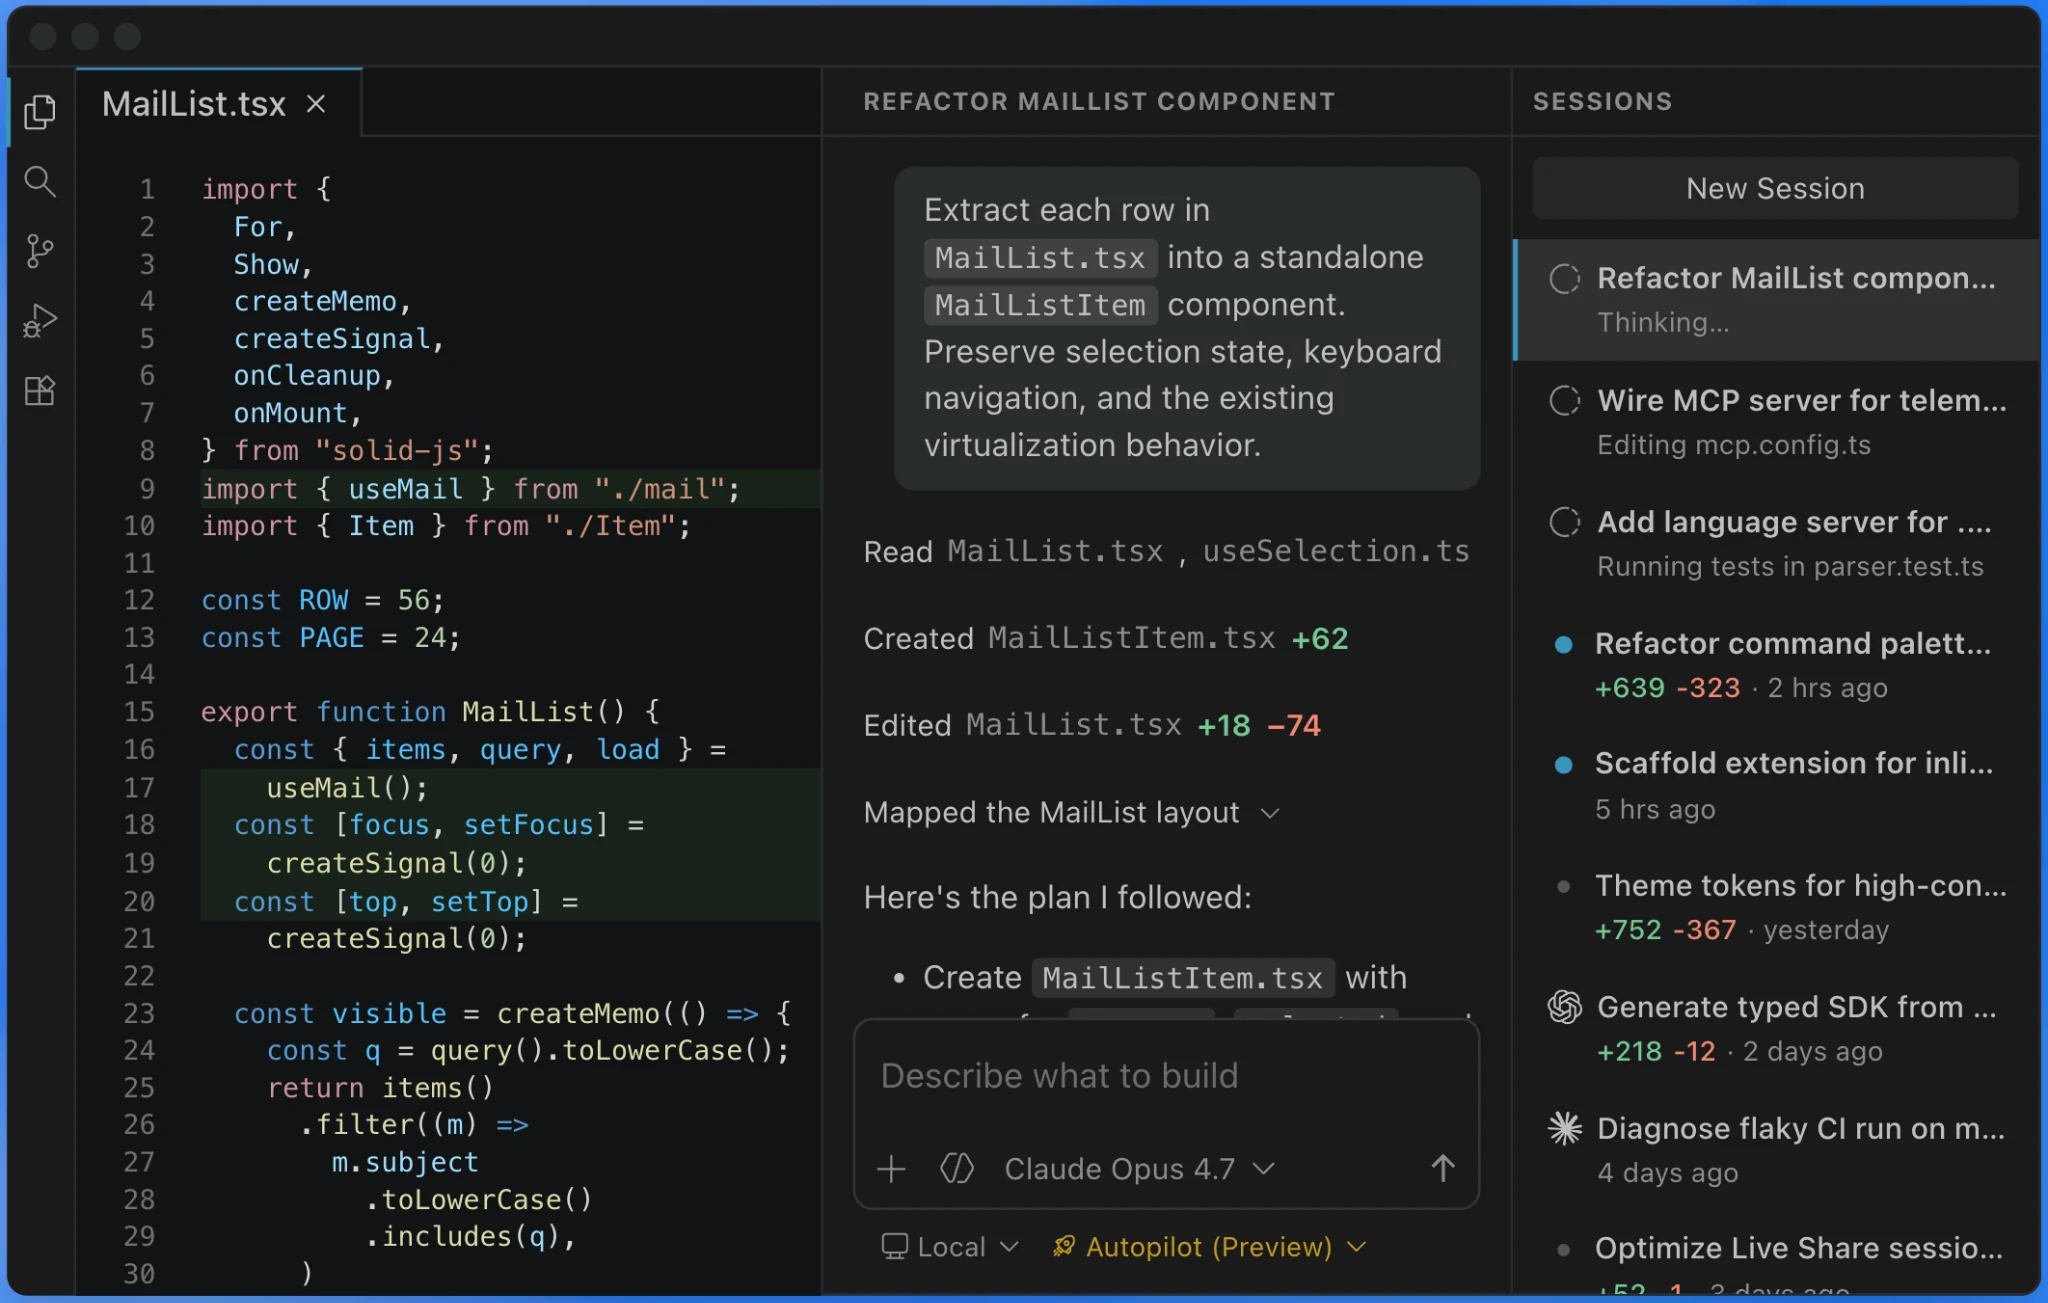Click spinner icon of Add language server session

pyautogui.click(x=1565, y=522)
